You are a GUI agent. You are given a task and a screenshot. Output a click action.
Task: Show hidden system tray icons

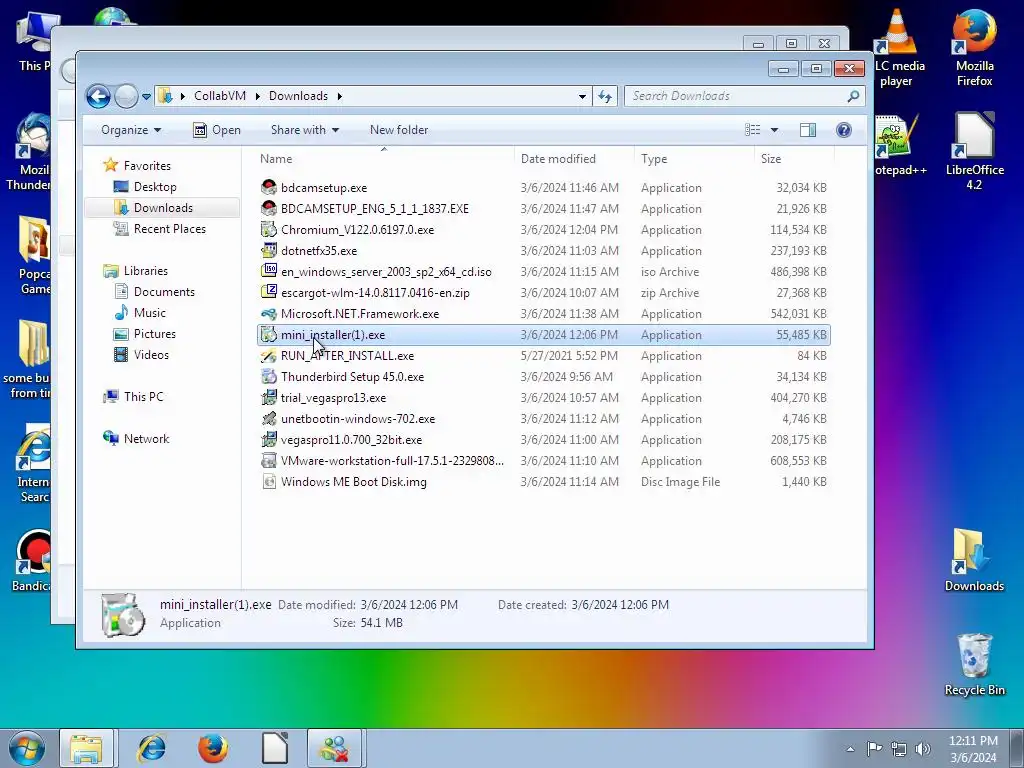click(x=850, y=749)
